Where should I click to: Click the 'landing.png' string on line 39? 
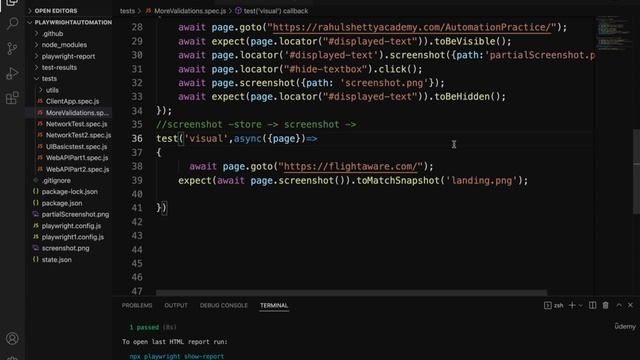481,180
